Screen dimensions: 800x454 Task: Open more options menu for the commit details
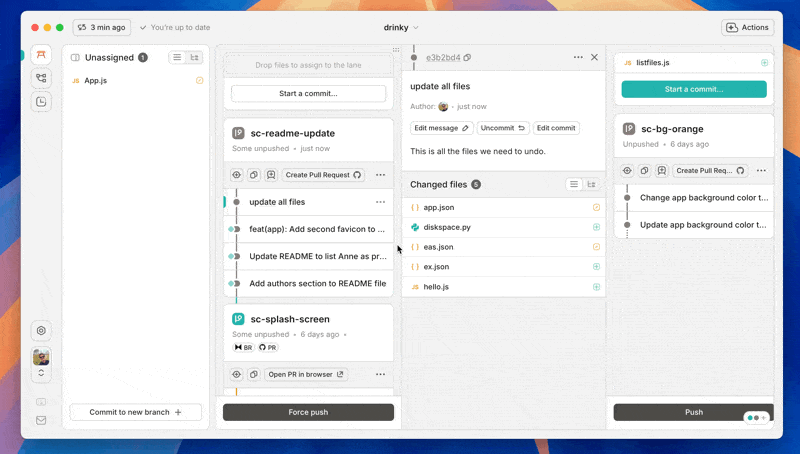[x=578, y=57]
